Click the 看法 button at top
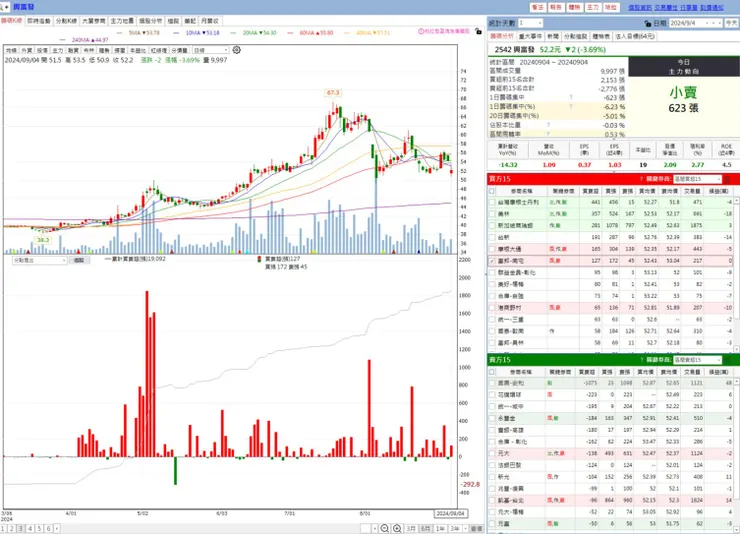Screen dimensions: 740x534 point(538,8)
